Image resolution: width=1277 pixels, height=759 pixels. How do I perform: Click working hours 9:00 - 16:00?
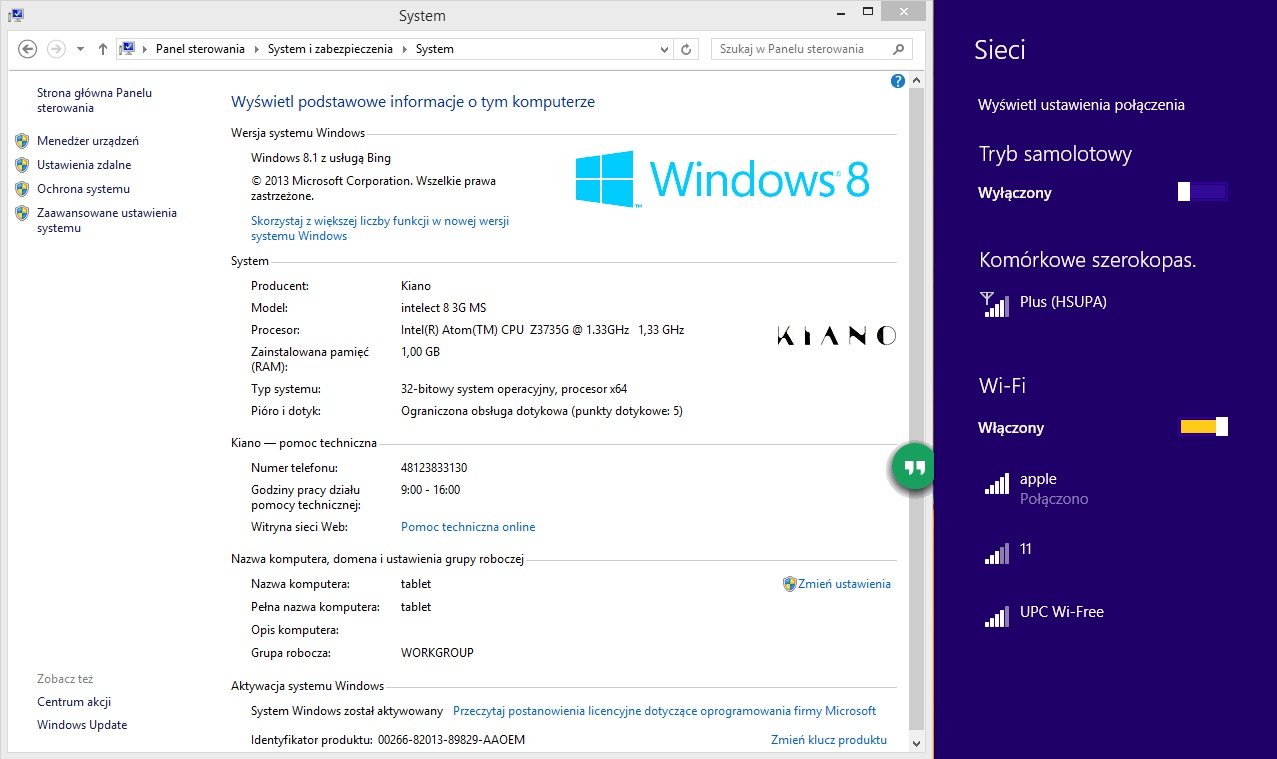[x=431, y=490]
